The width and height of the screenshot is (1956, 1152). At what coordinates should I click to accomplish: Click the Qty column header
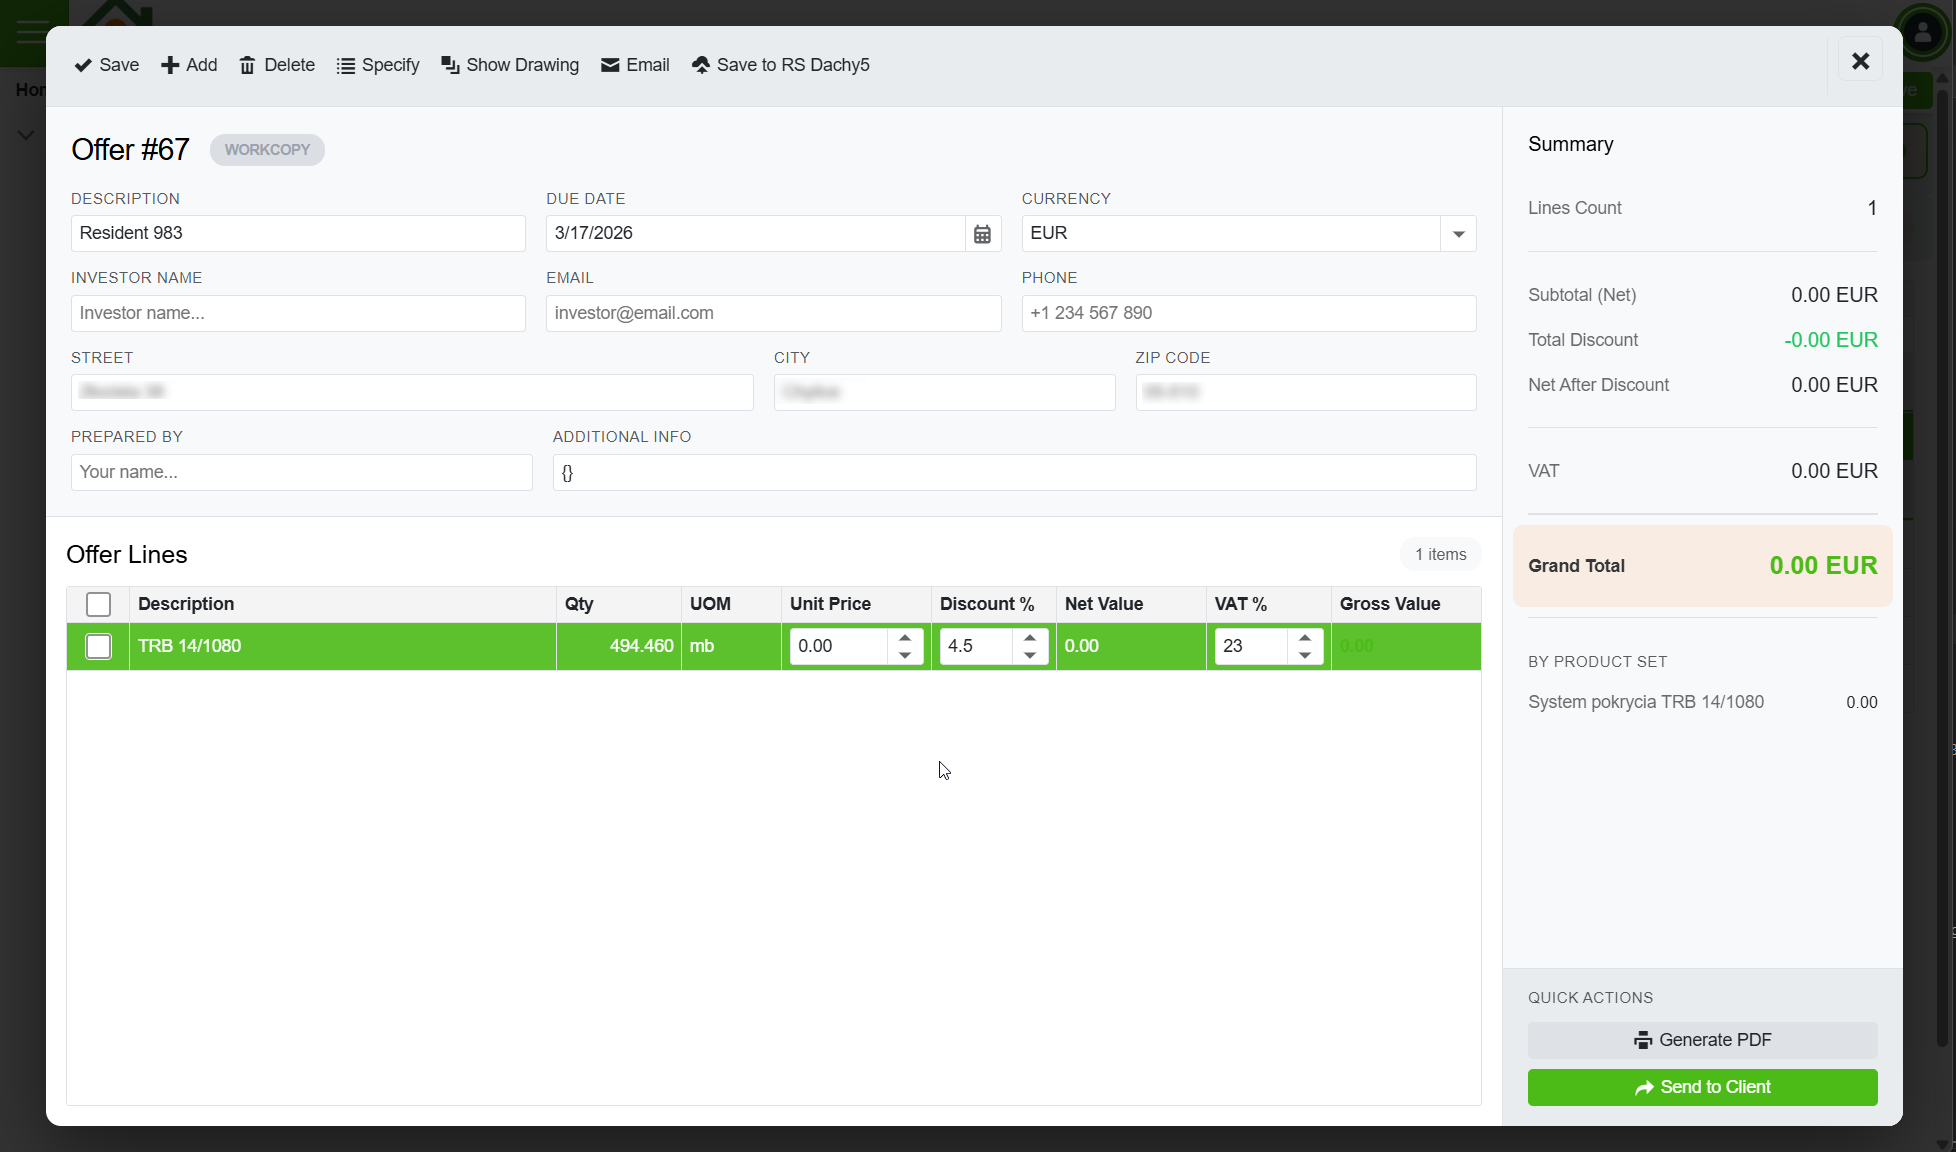[x=579, y=604]
